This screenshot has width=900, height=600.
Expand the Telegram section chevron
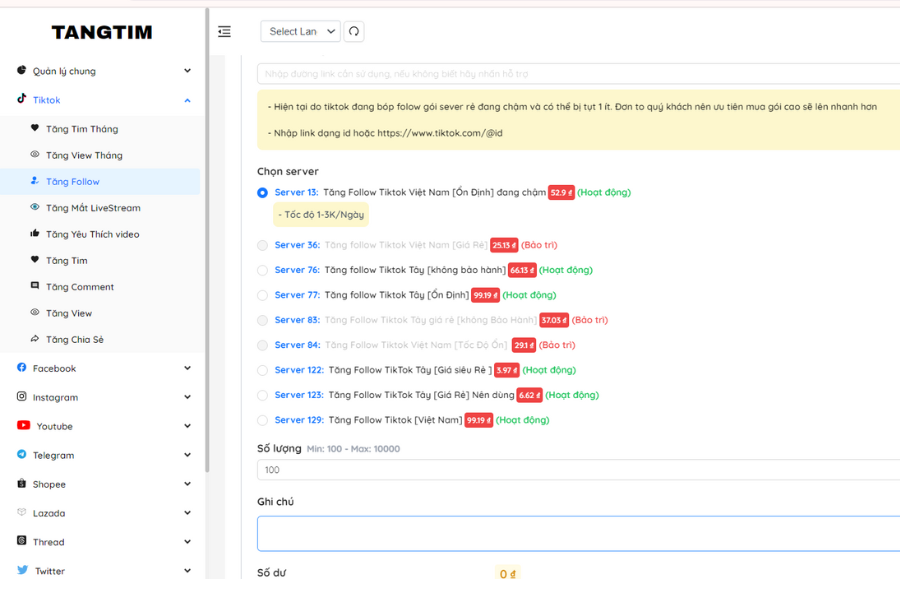pos(187,455)
